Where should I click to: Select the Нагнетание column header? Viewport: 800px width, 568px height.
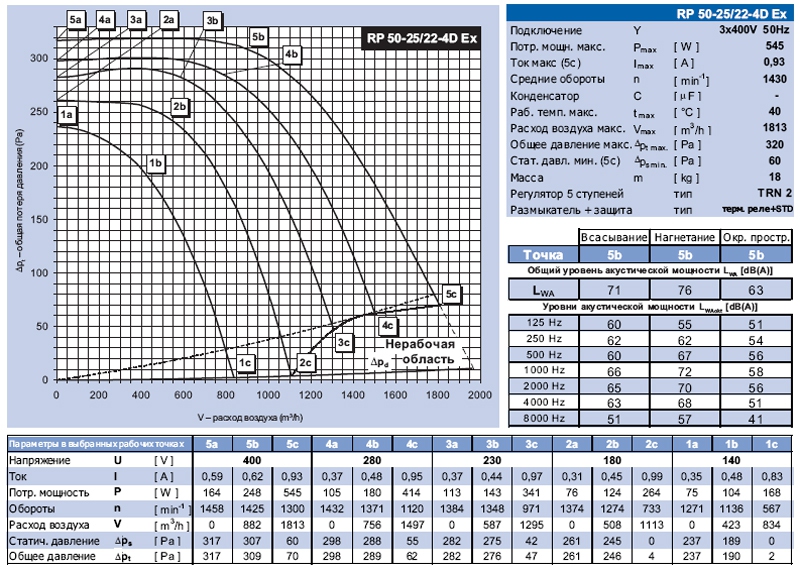pyautogui.click(x=685, y=237)
